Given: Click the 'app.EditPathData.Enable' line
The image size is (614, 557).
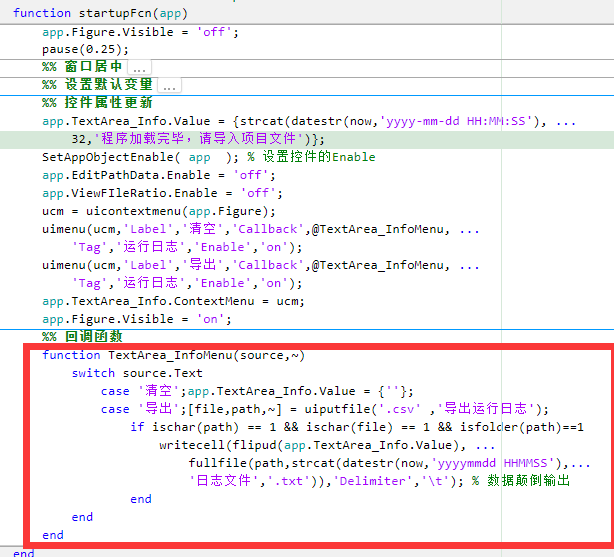Looking at the screenshot, I should tap(159, 175).
